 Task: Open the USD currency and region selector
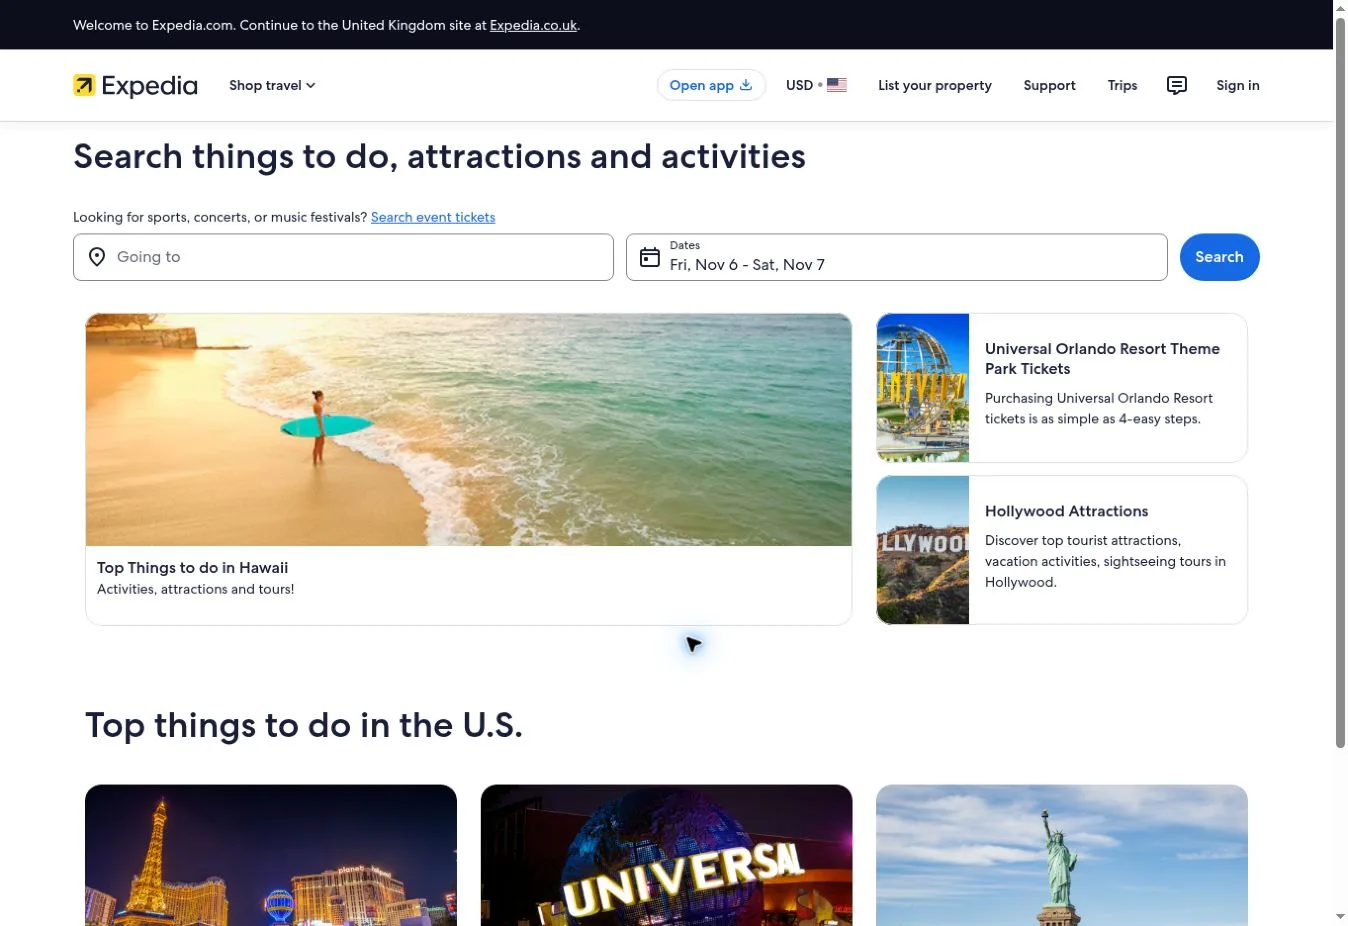coord(816,85)
